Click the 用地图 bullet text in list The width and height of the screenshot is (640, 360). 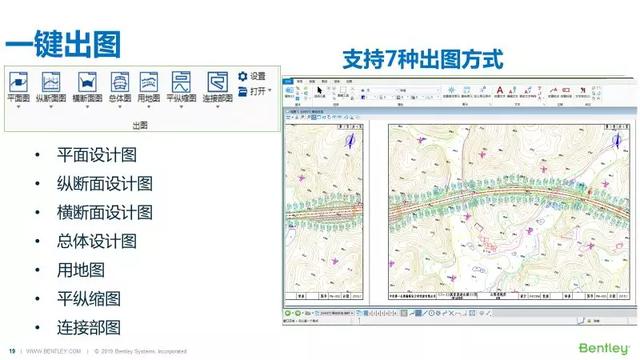click(81, 270)
